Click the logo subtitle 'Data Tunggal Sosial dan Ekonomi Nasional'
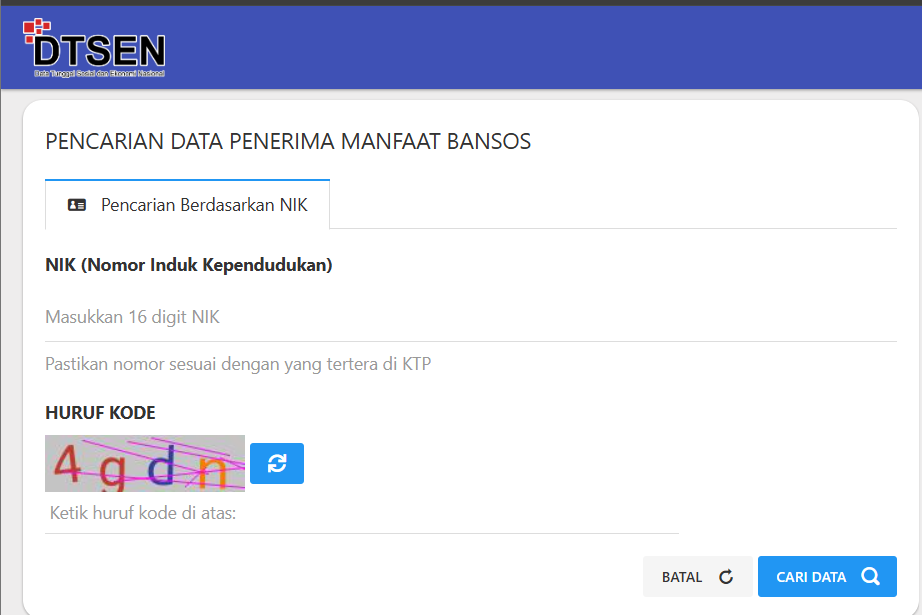This screenshot has width=922, height=615. pyautogui.click(x=99, y=73)
